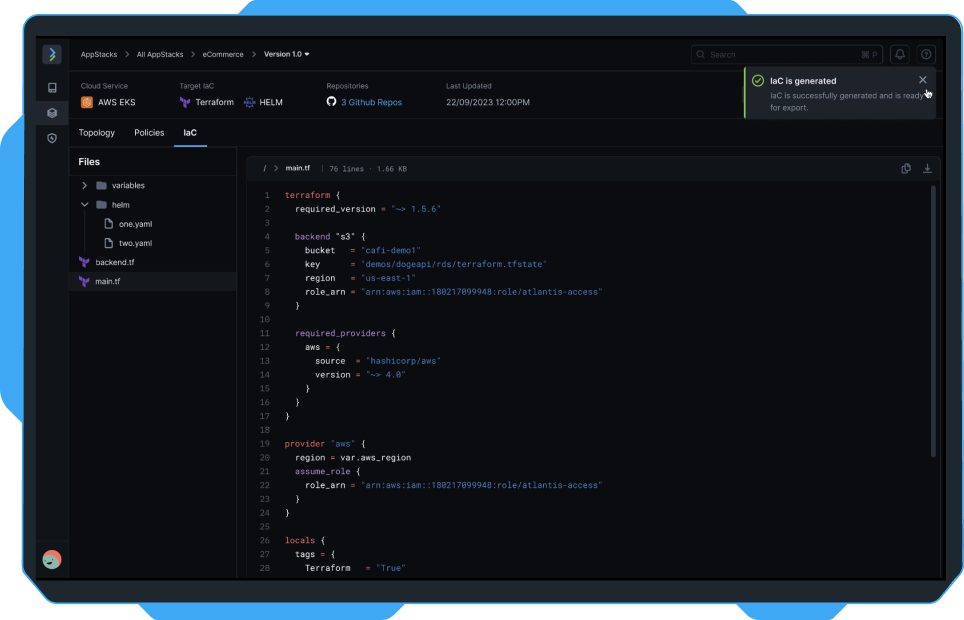Viewport: 964px width, 620px height.
Task: Click the "us-east-1" region code line
Action: [x=360, y=278]
